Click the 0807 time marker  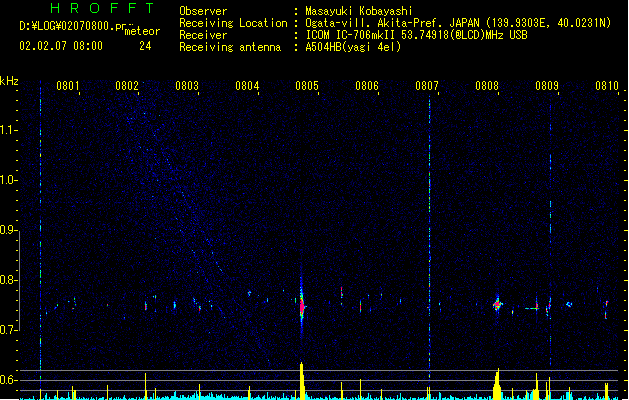tap(427, 86)
